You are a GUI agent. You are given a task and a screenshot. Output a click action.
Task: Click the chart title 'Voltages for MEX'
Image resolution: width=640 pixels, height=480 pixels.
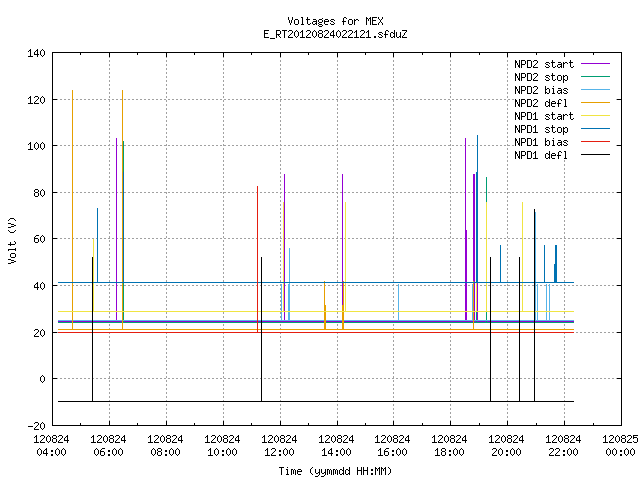[335, 21]
